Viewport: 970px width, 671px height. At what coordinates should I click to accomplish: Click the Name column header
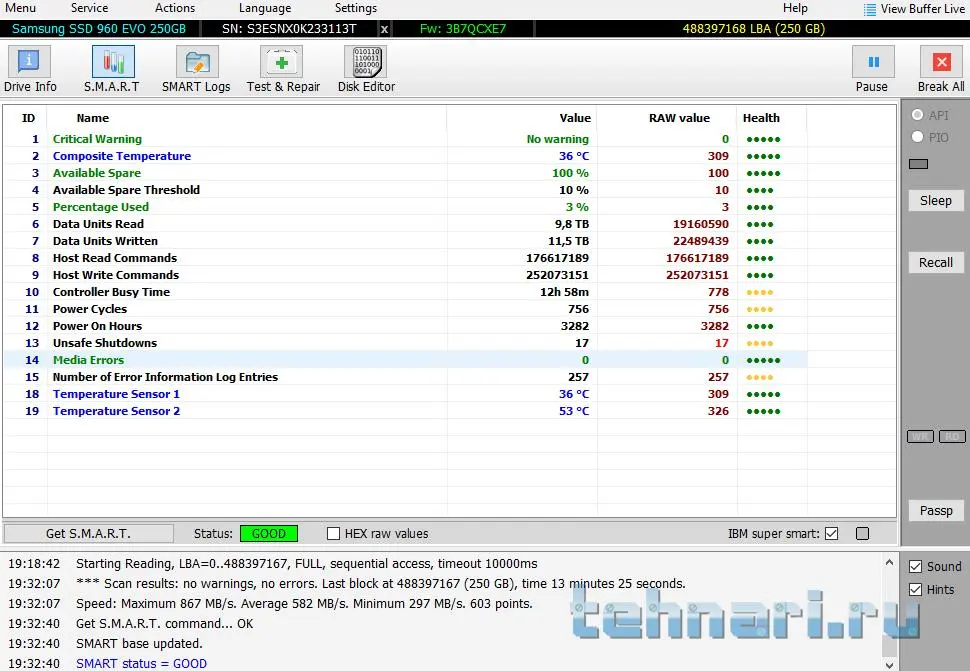[x=93, y=118]
